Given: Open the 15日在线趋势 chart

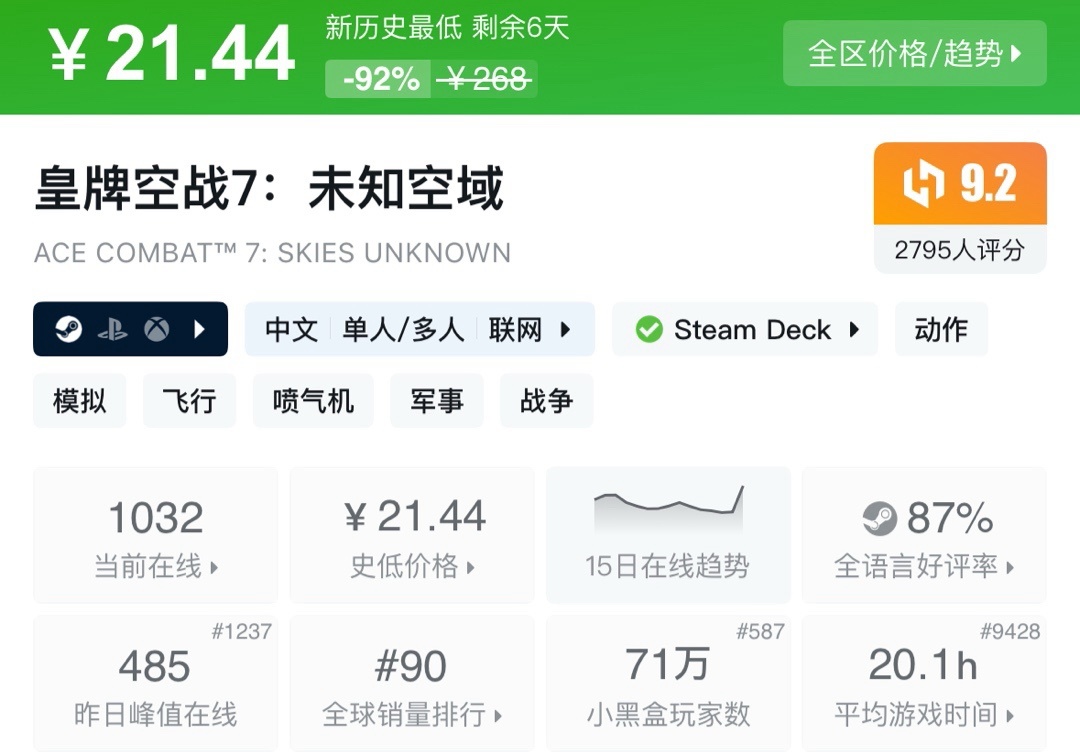Looking at the screenshot, I should pos(667,535).
